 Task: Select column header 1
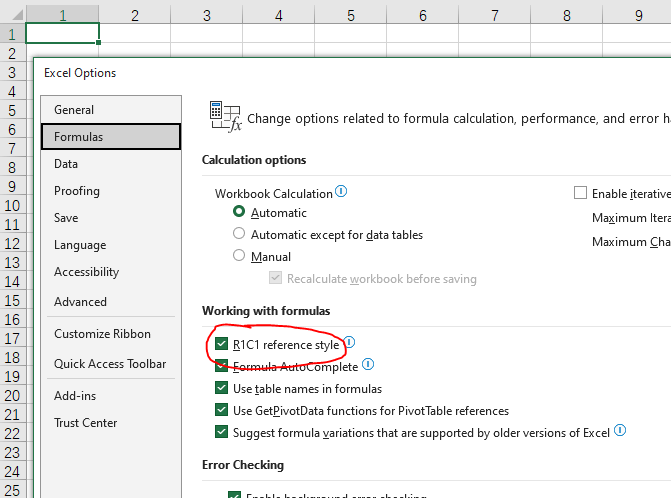click(x=62, y=15)
